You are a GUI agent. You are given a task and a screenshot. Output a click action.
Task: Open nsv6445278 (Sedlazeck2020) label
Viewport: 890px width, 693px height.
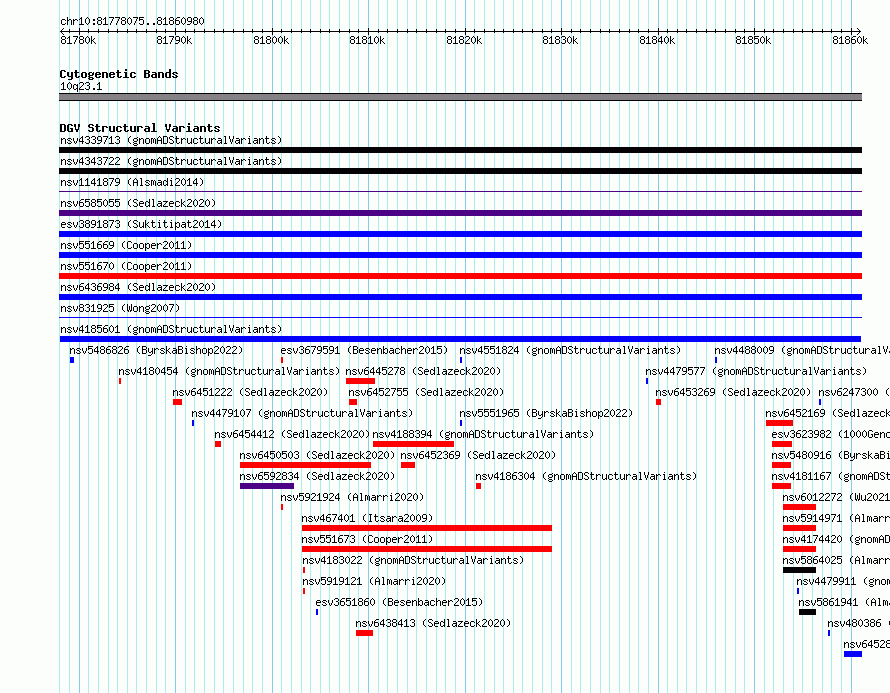(x=423, y=371)
